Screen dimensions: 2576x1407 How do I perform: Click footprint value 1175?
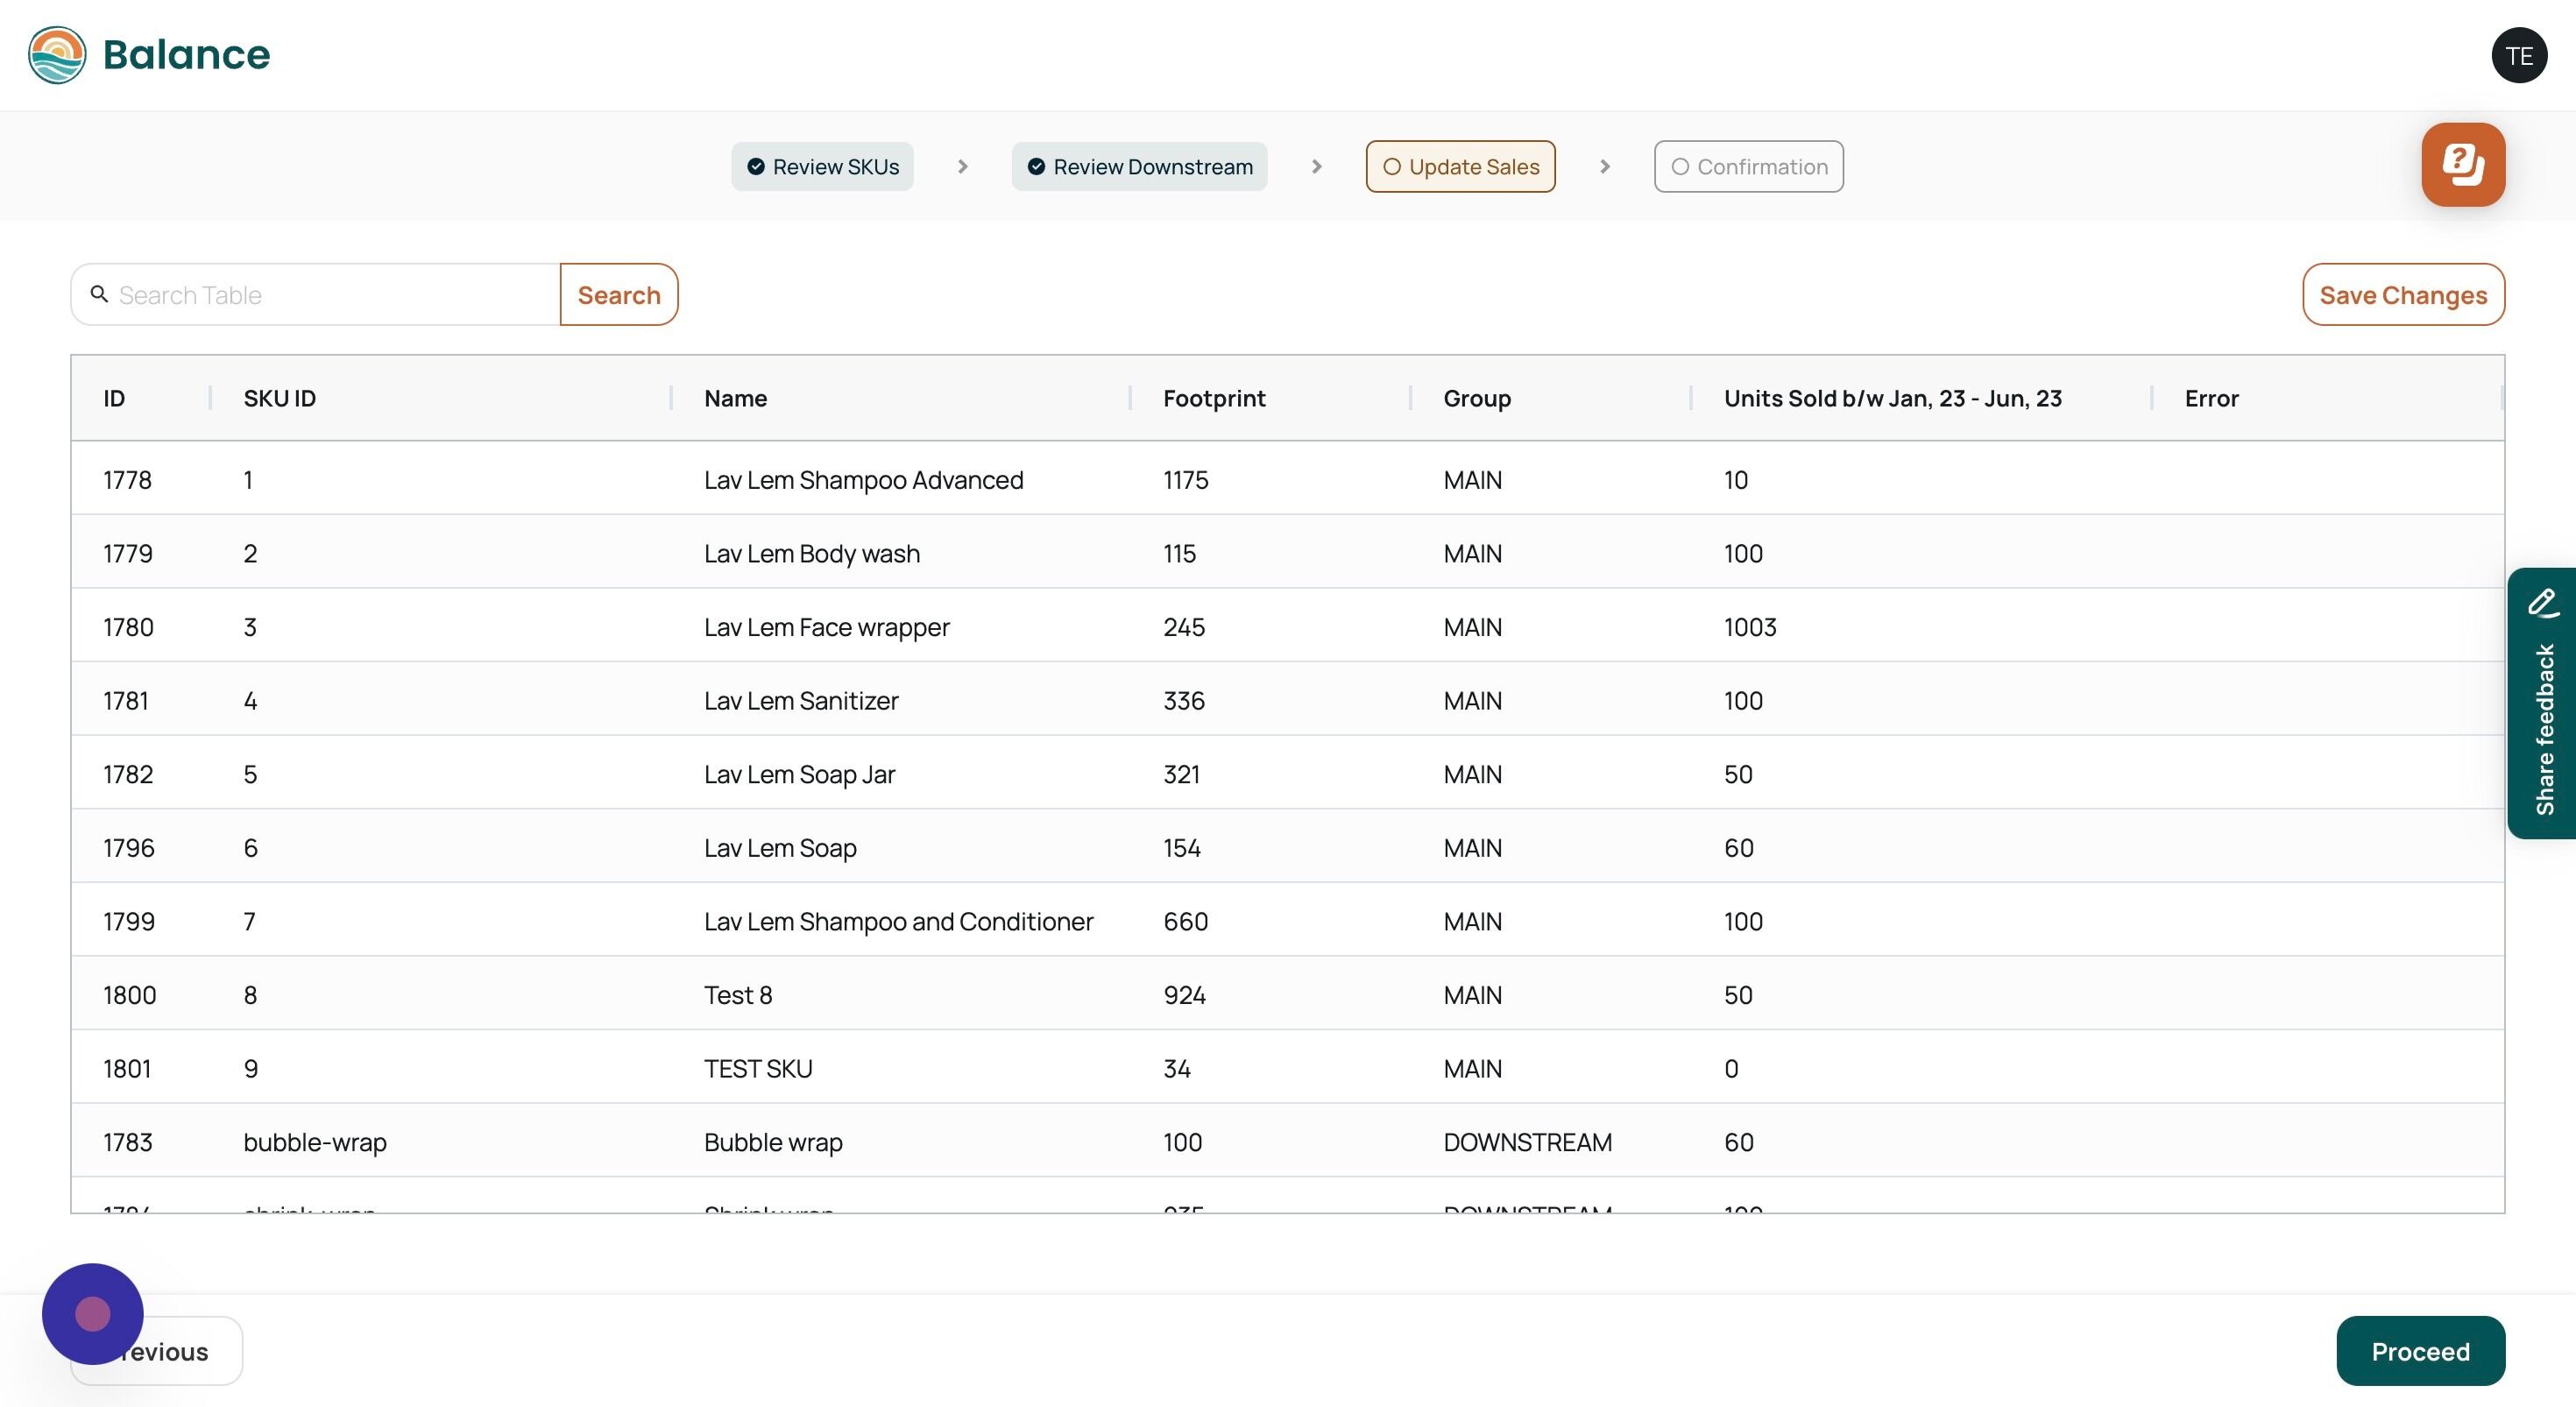point(1185,480)
